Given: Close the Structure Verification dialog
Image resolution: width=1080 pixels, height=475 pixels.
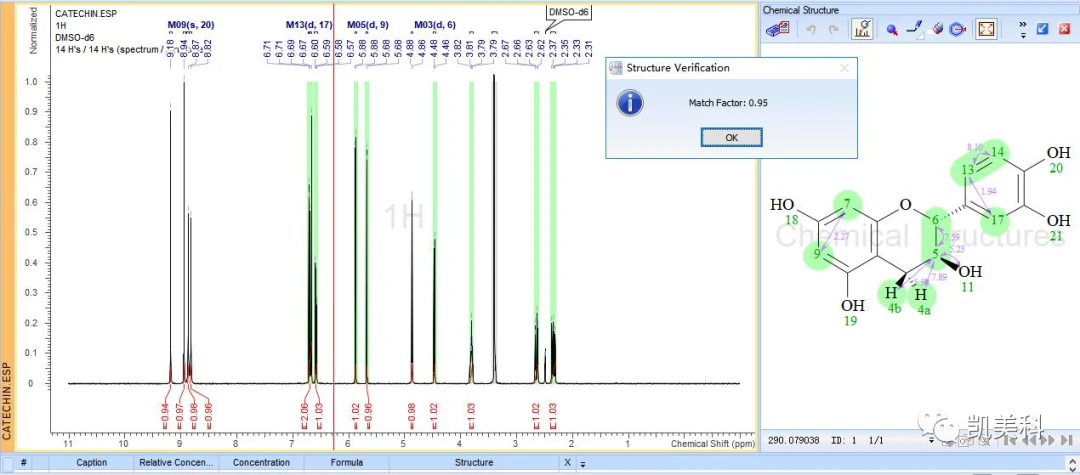Looking at the screenshot, I should click(844, 68).
